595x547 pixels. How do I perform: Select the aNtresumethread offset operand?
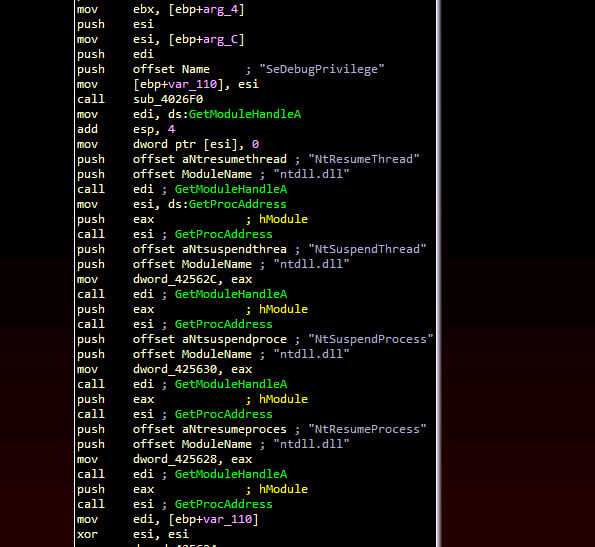point(234,159)
